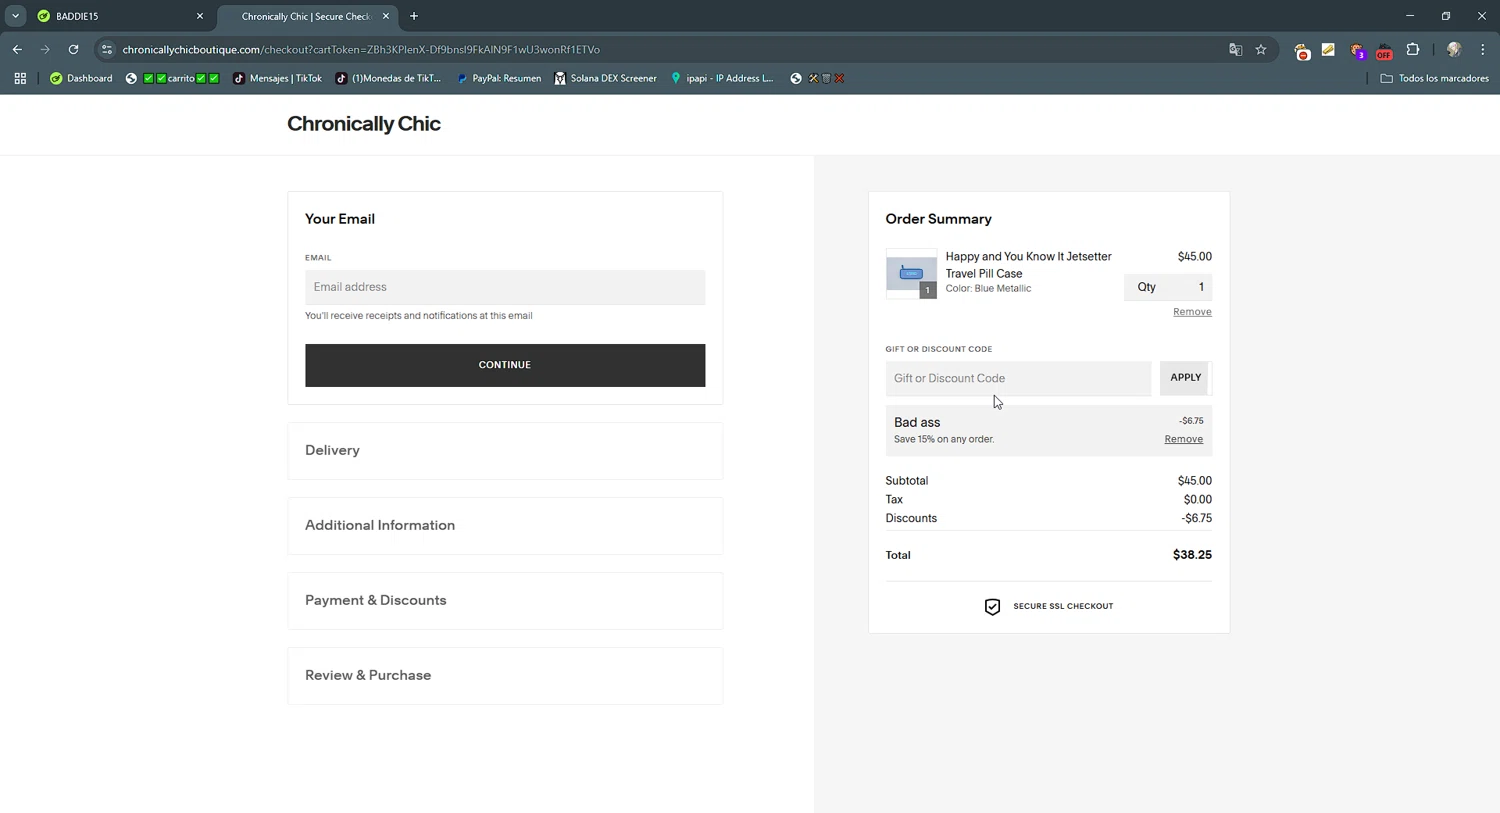Screen dimensions: 1500x813
Task: Reload the checkout page
Action: (x=73, y=49)
